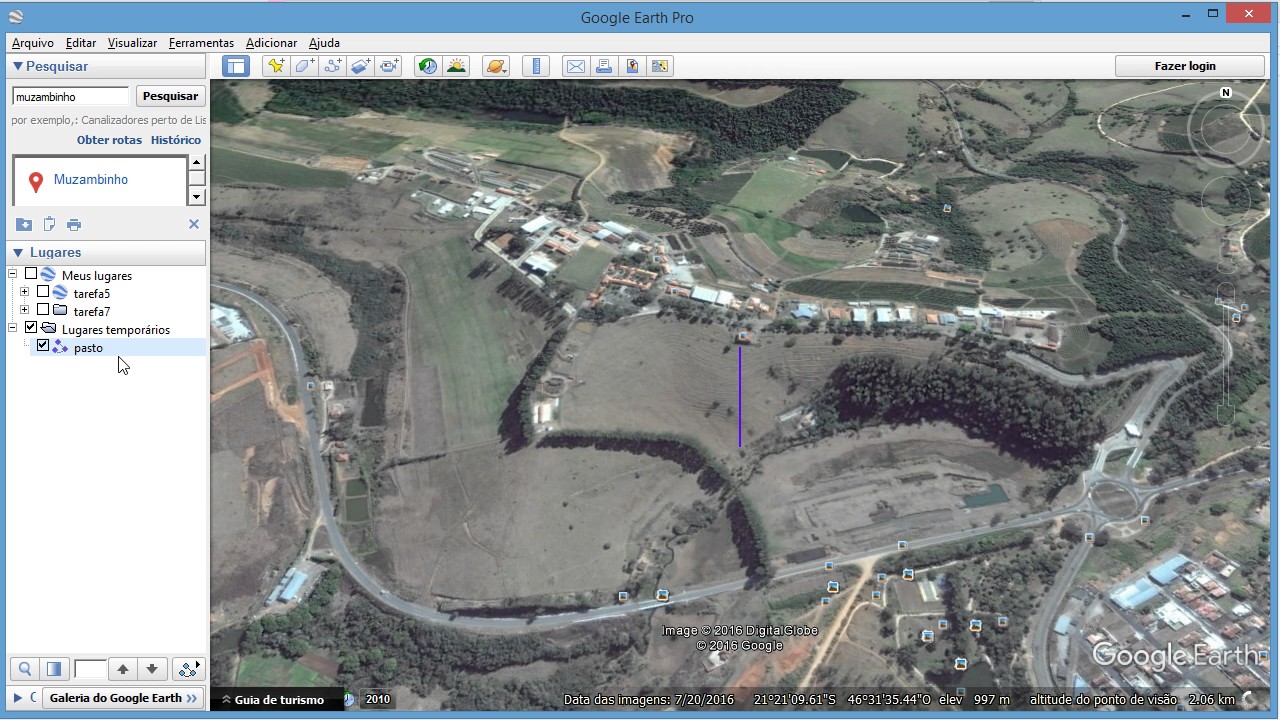
Task: Click the print toolbar icon
Action: coord(603,66)
